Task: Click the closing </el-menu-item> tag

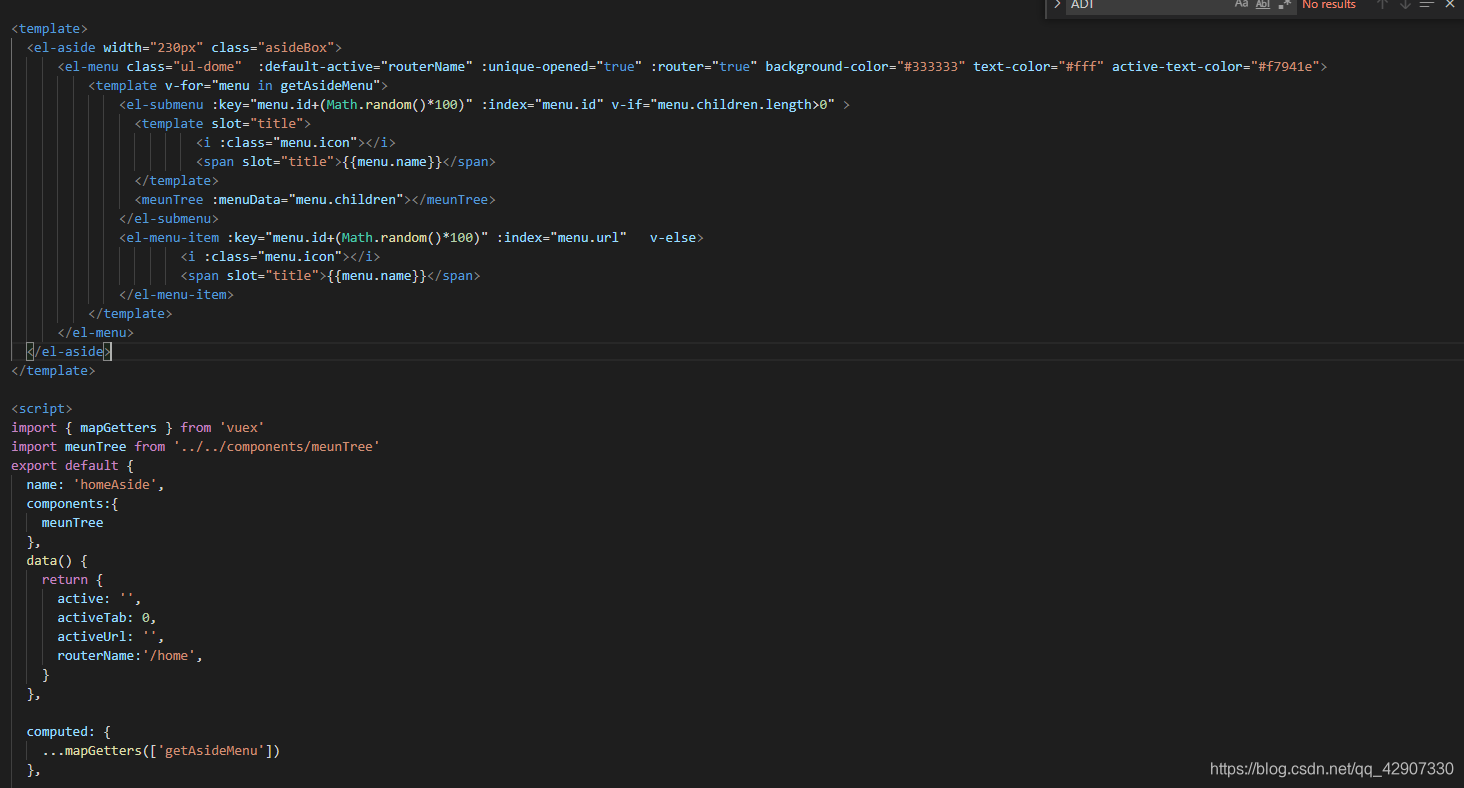Action: [x=177, y=294]
